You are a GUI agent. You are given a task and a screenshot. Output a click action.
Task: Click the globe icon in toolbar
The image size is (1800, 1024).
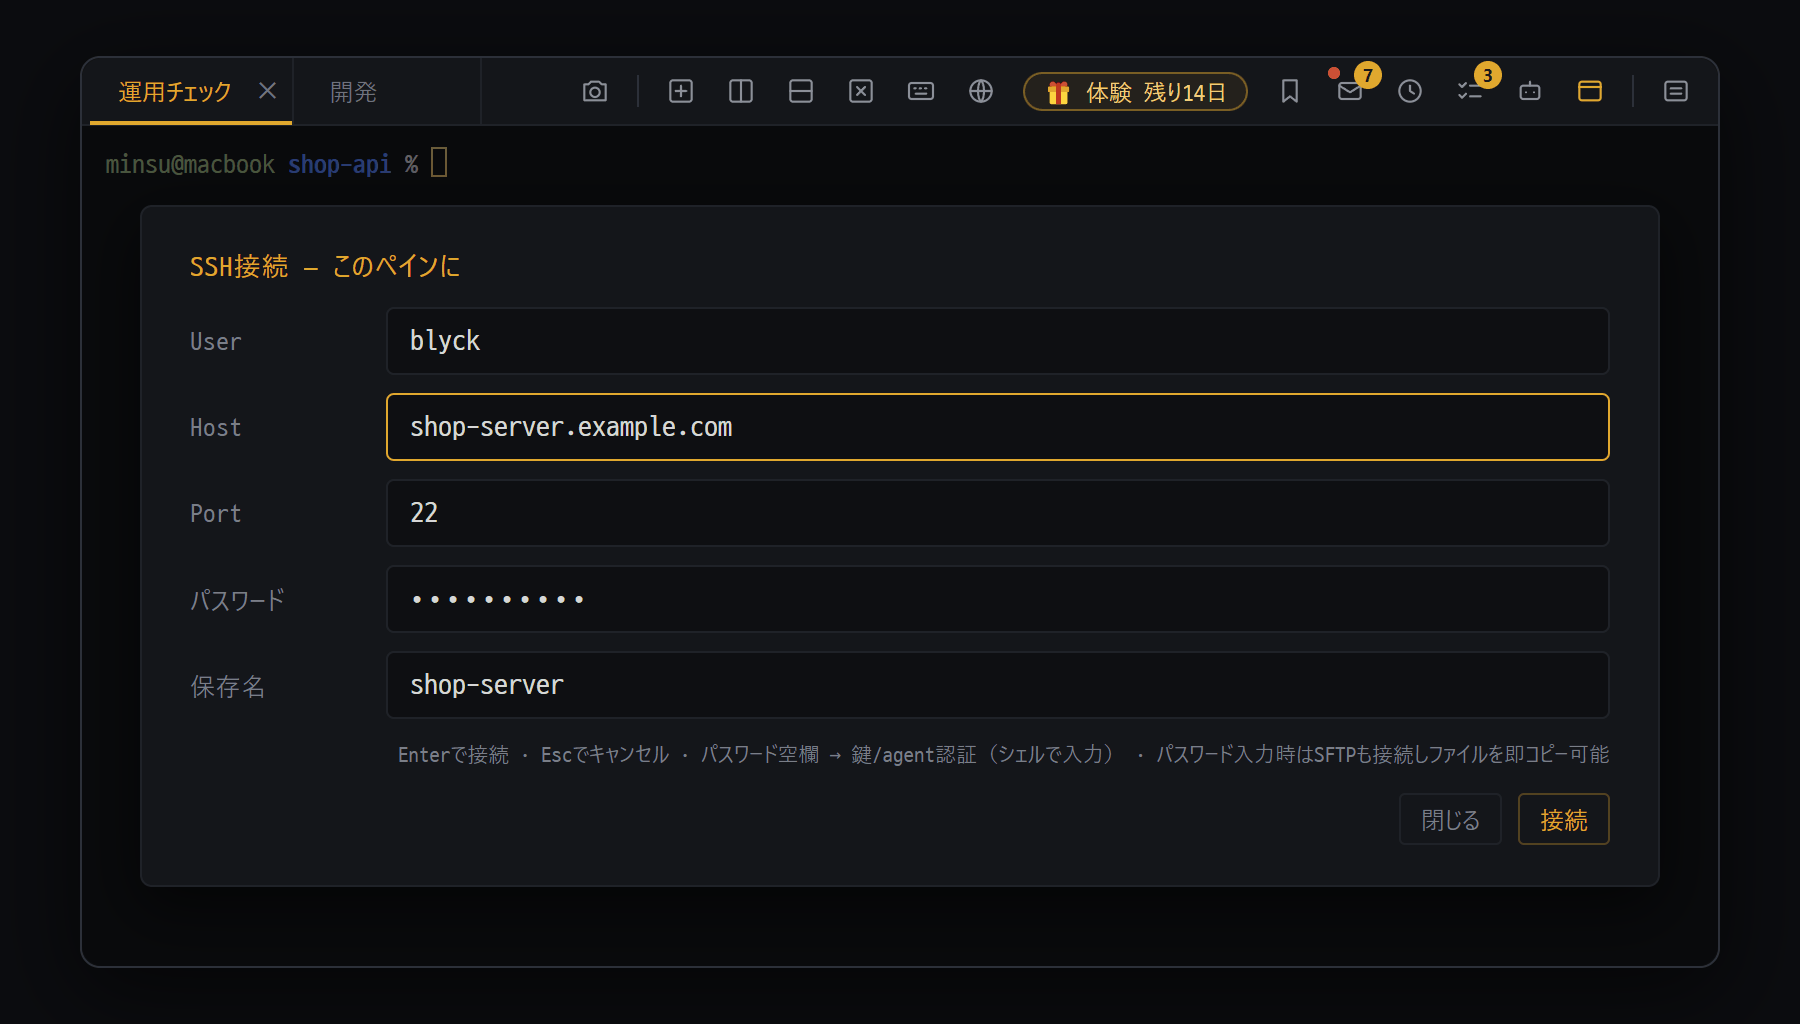pos(981,92)
